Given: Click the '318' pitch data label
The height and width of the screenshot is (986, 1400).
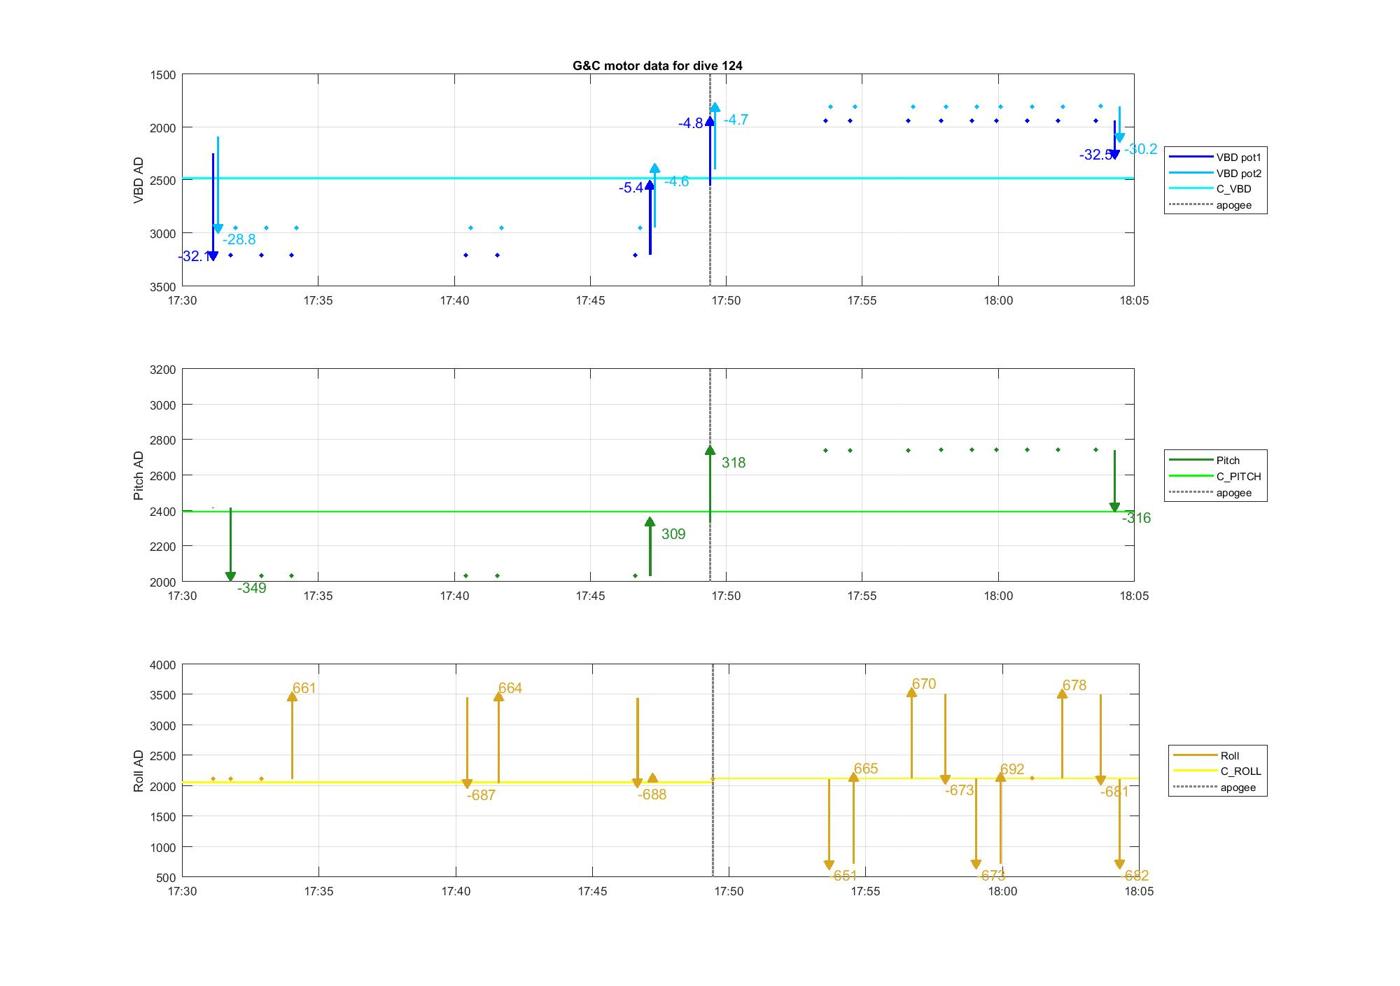Looking at the screenshot, I should tap(734, 462).
